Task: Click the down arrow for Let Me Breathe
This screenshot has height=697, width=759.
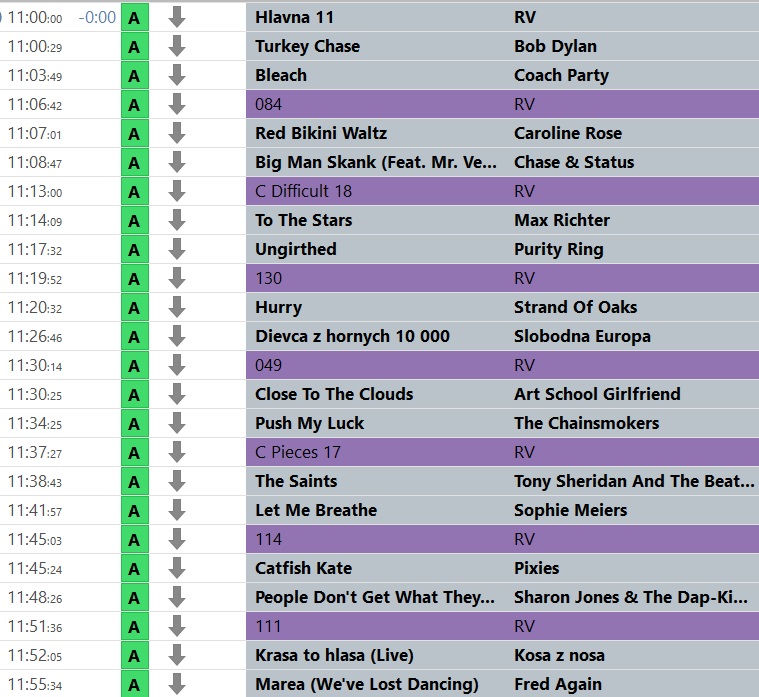Action: tap(177, 511)
